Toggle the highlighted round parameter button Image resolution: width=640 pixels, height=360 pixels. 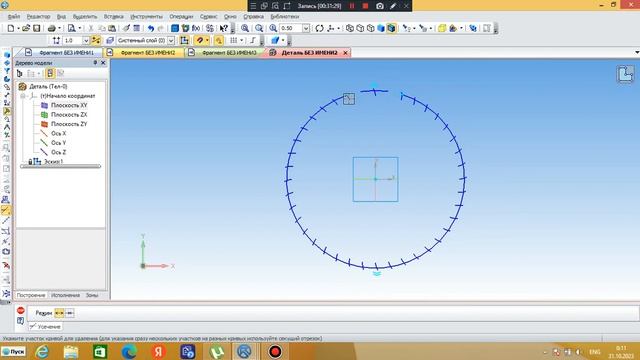[218, 40]
